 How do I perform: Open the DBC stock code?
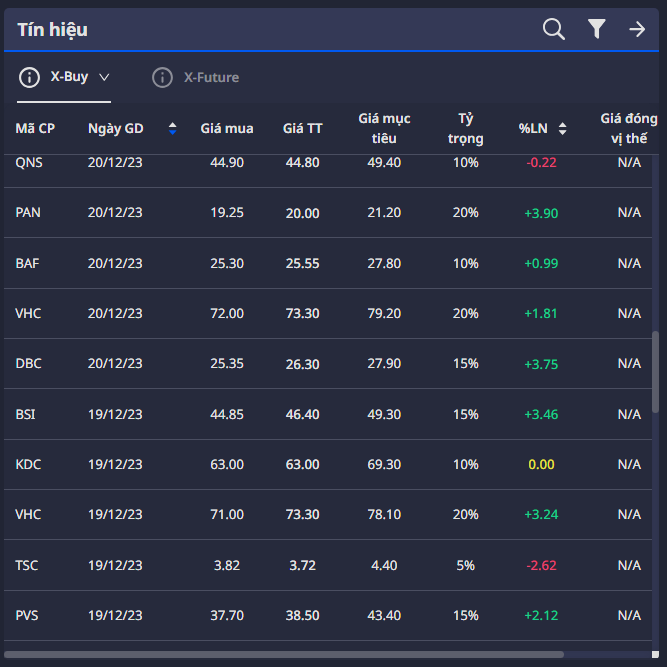point(29,364)
